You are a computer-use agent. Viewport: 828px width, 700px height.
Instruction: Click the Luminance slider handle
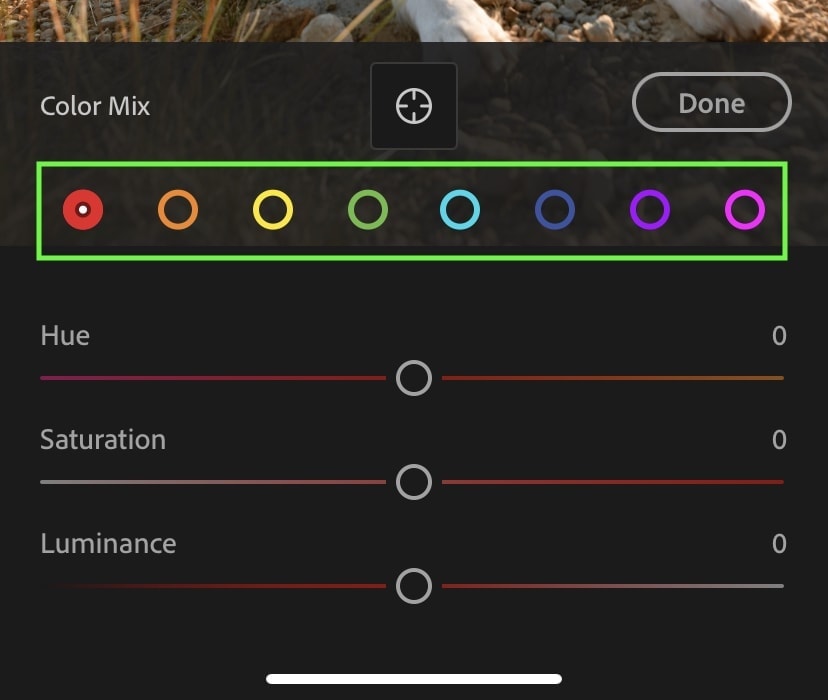413,586
